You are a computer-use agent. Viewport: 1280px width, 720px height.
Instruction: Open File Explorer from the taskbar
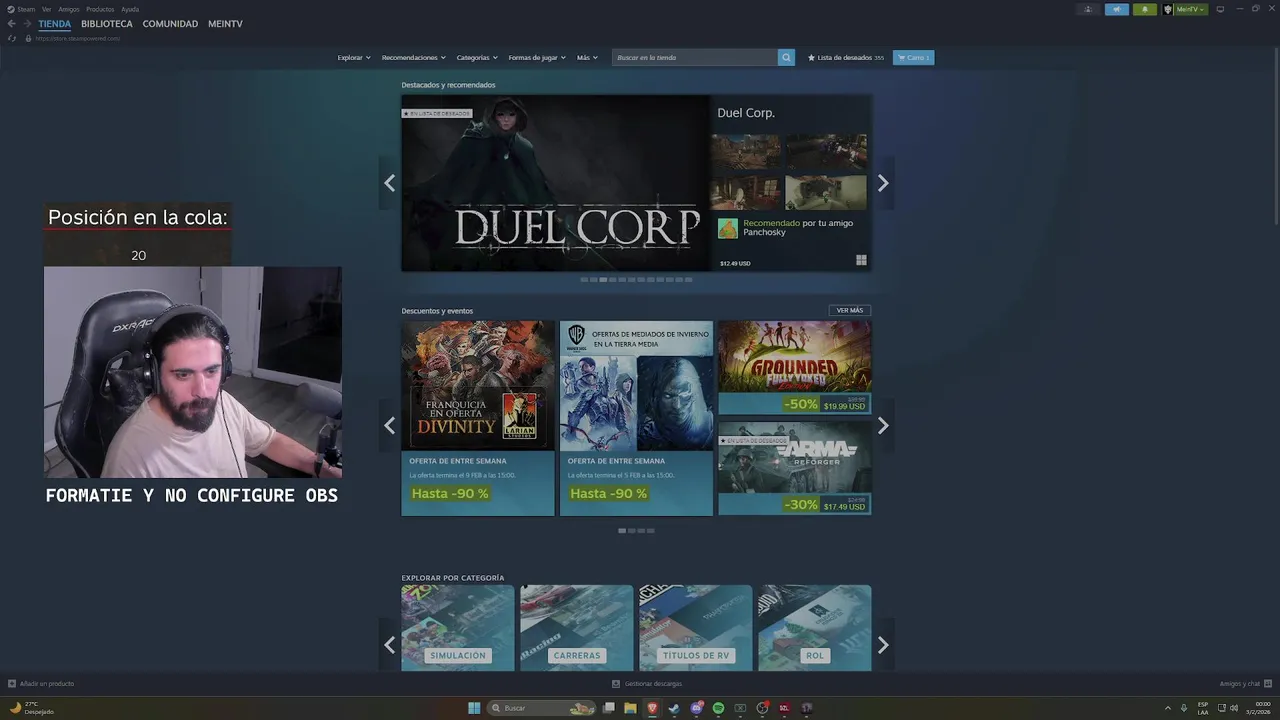(630, 708)
